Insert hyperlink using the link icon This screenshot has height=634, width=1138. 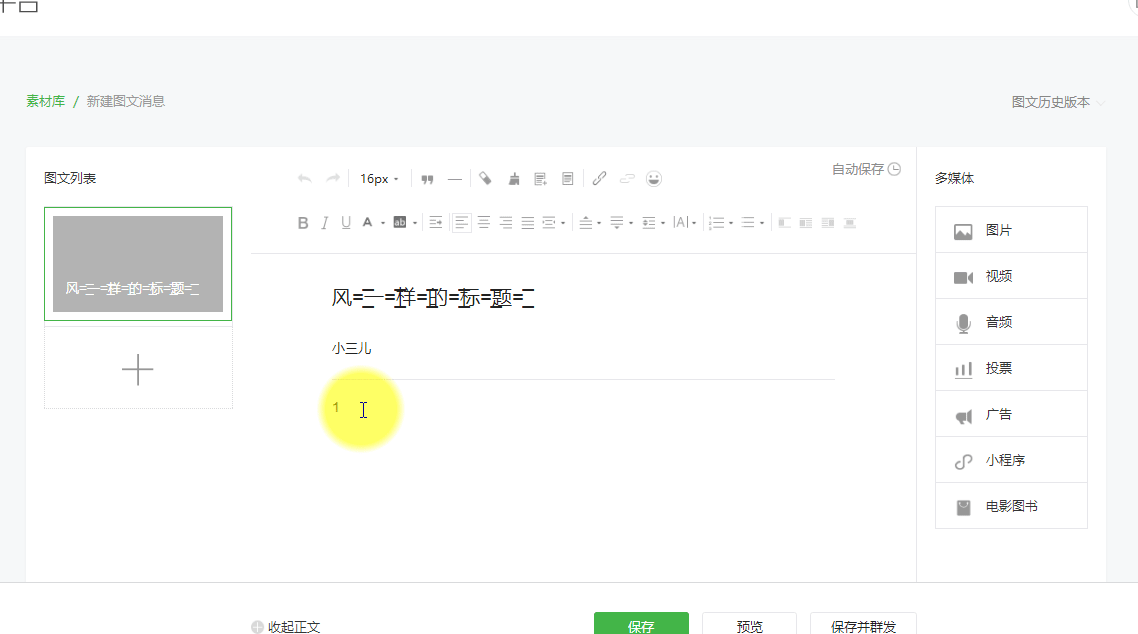[599, 178]
